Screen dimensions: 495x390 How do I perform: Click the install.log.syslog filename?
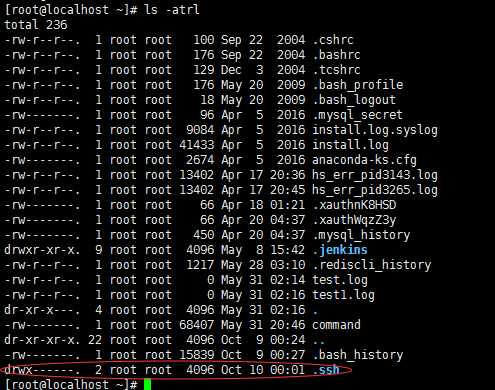tap(375, 130)
